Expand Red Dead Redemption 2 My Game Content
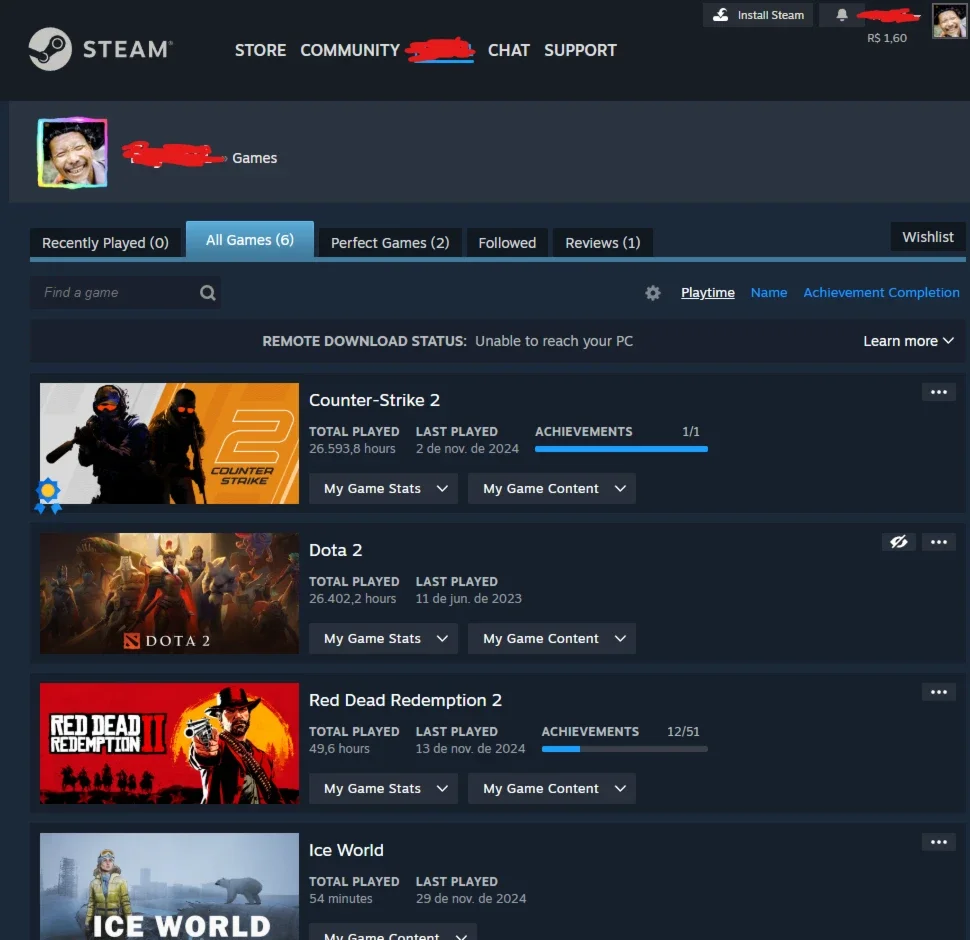This screenshot has width=970, height=940. (x=551, y=788)
